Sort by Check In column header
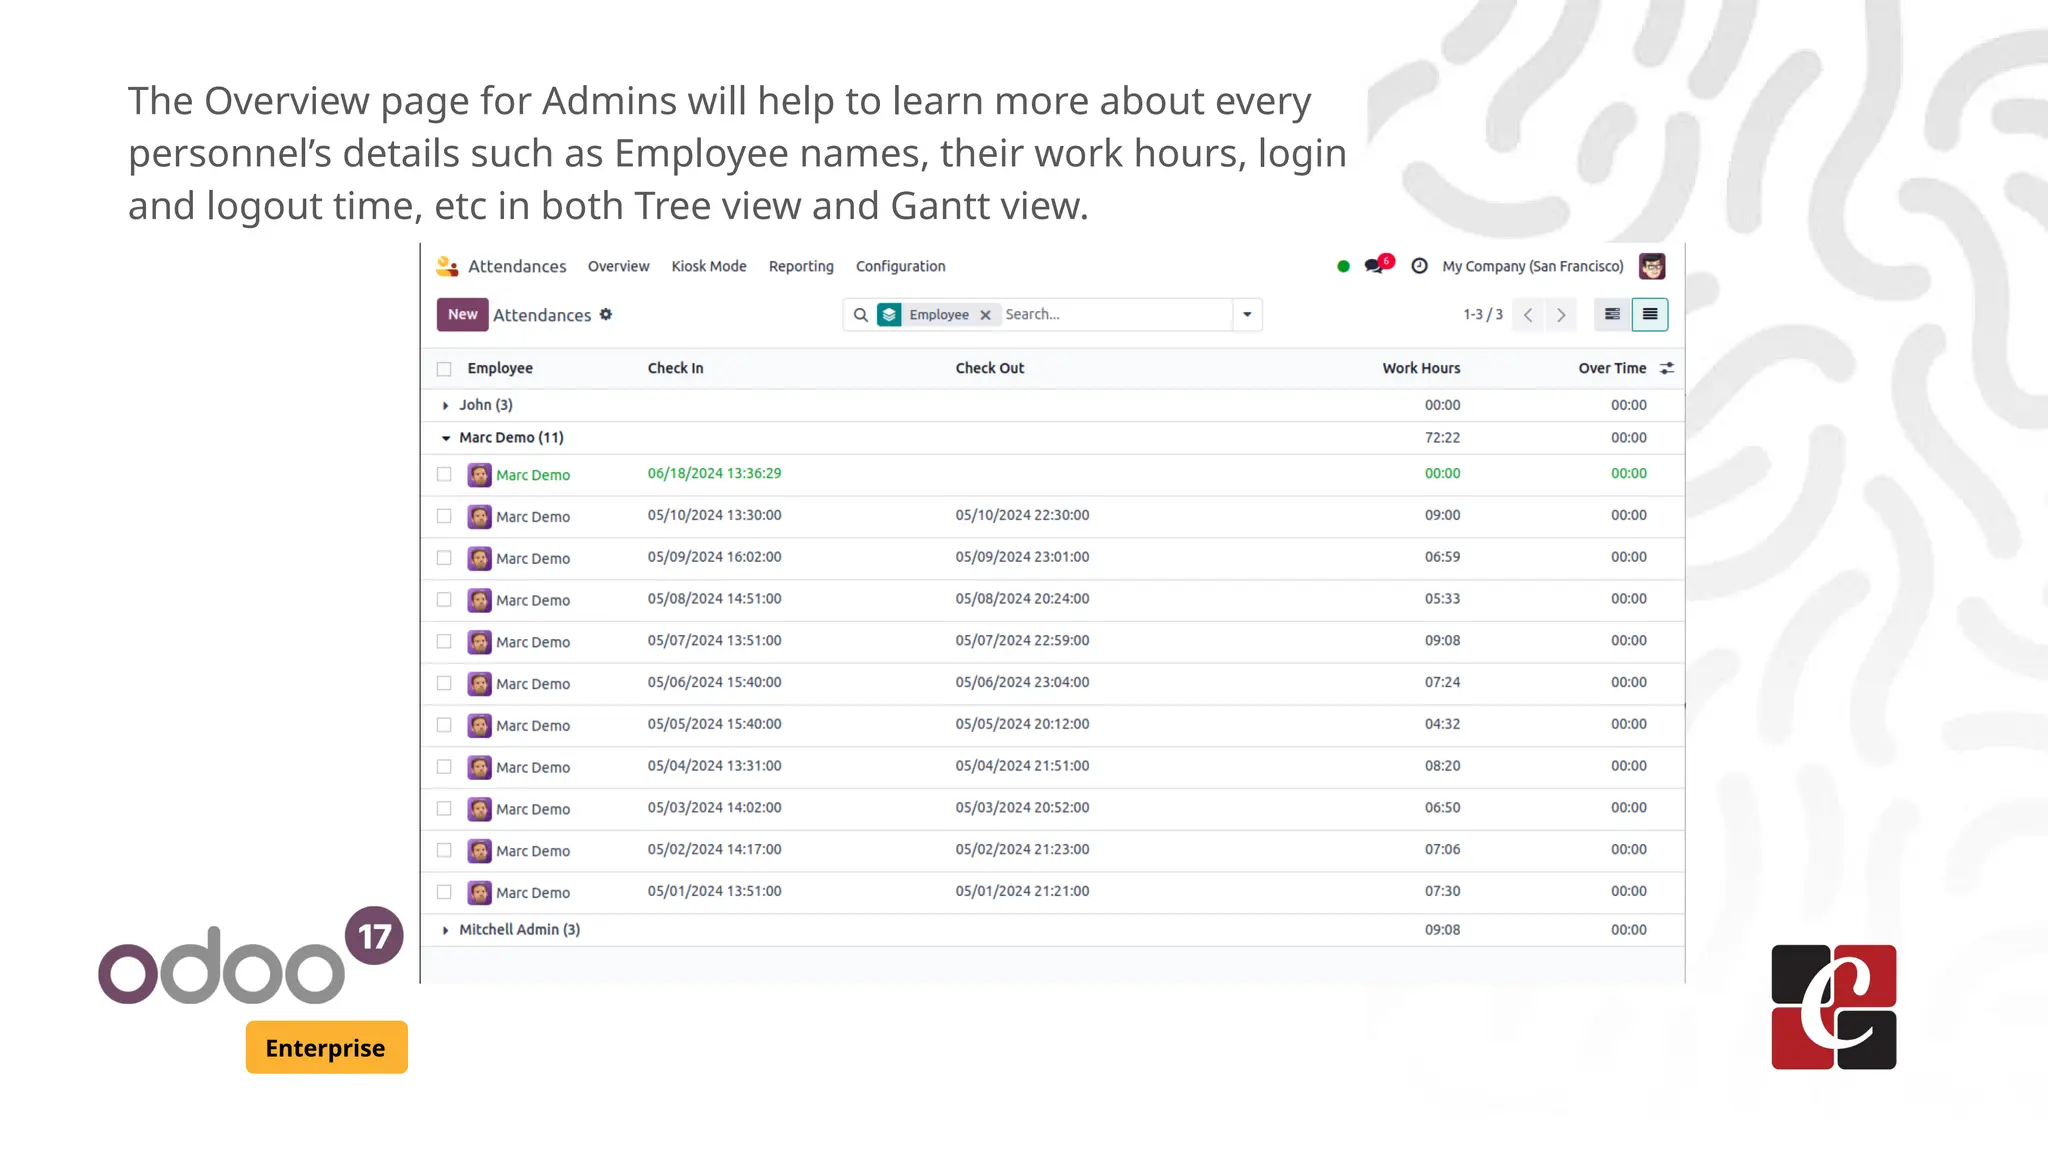 coord(675,368)
